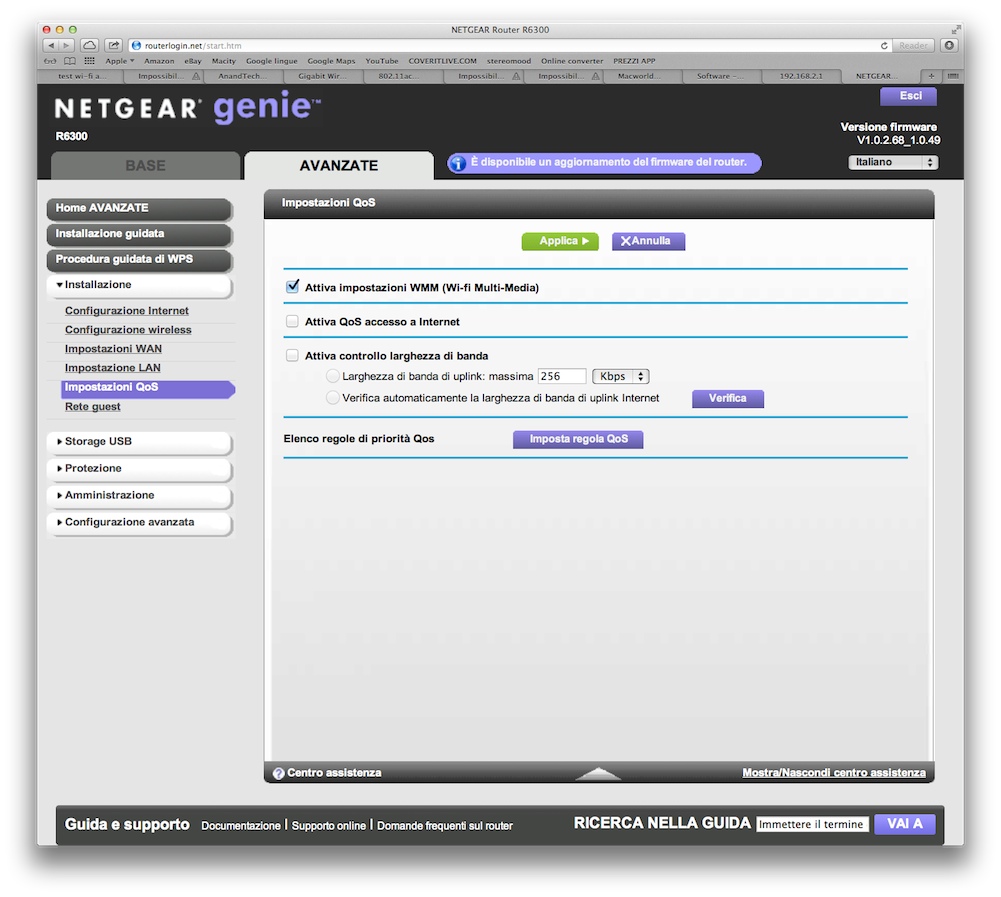Add a new tab with plus icon
The image size is (1001, 897).
(x=931, y=76)
